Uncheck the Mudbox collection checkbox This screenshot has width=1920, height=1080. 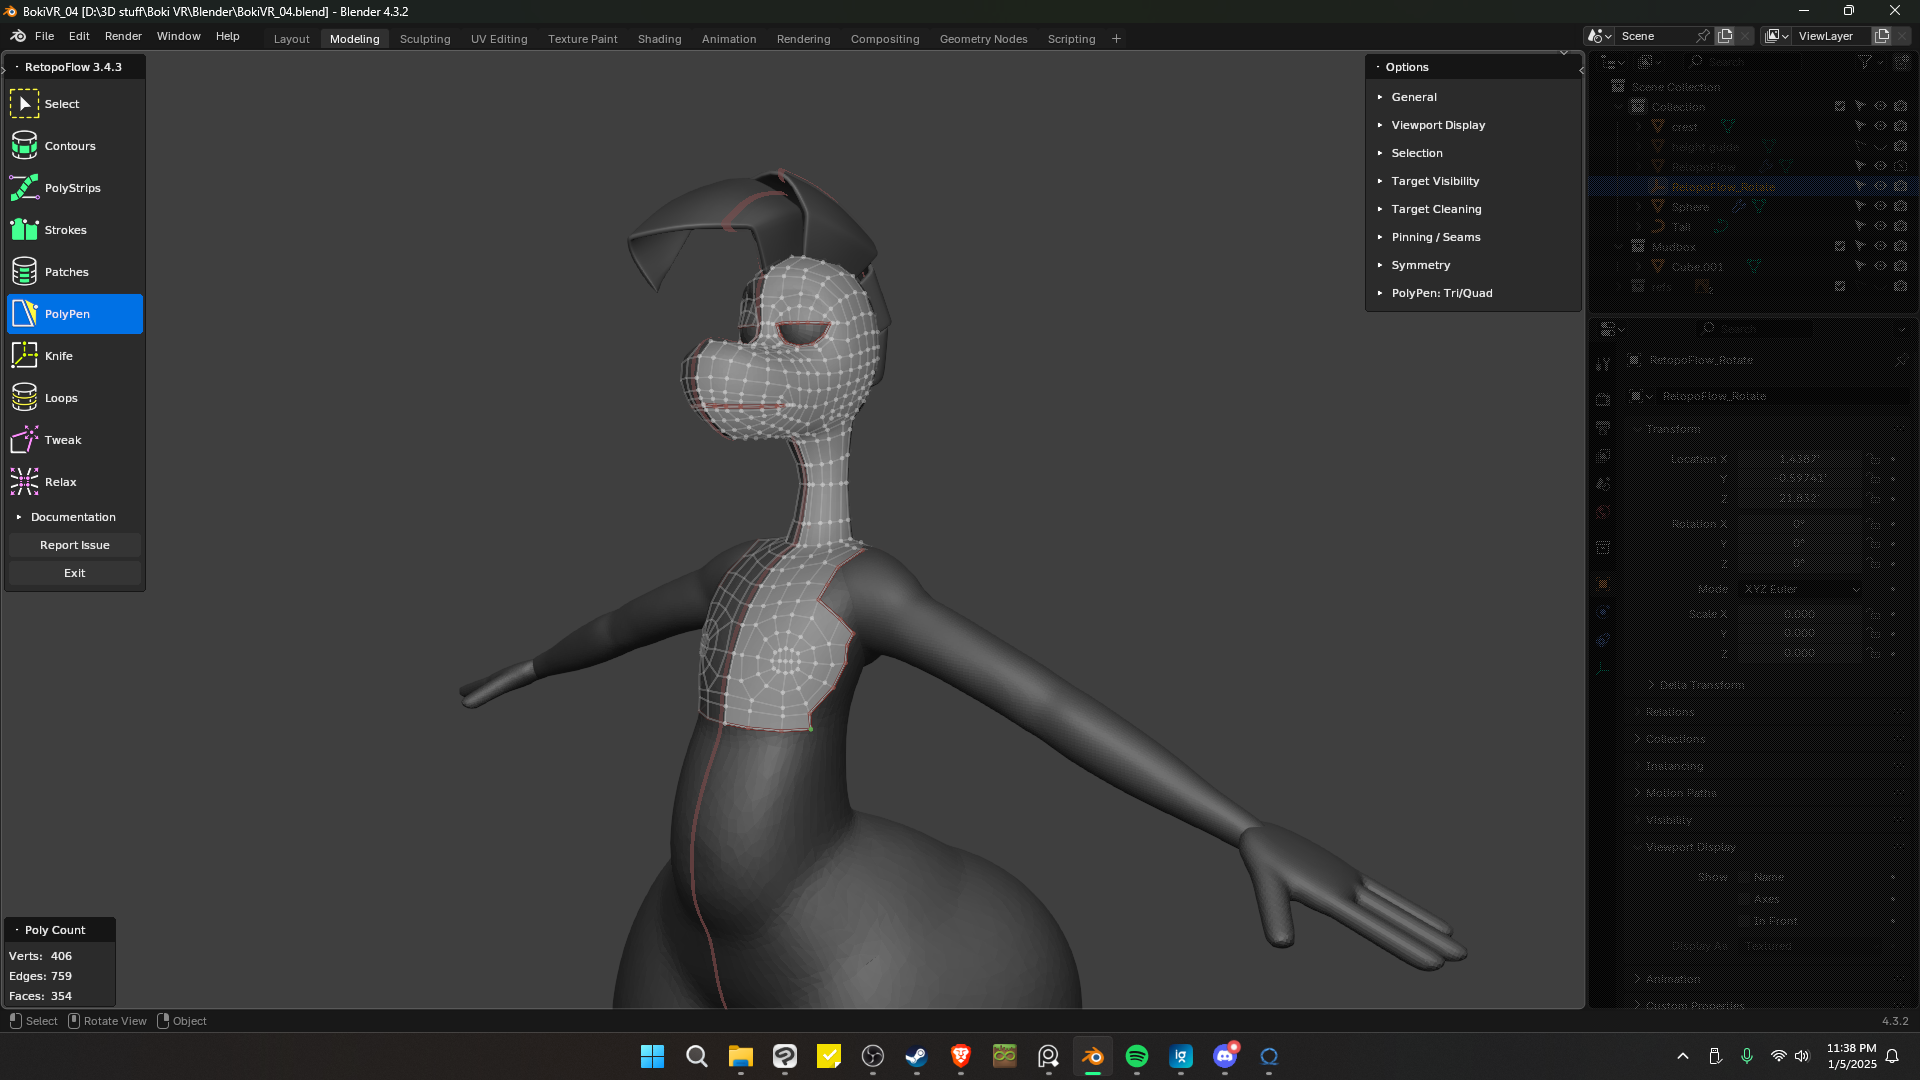(1840, 247)
